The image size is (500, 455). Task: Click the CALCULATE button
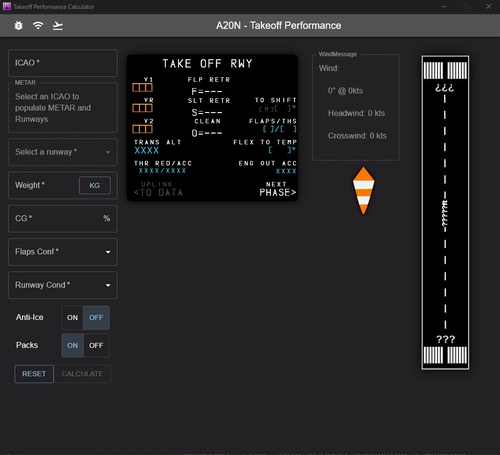pos(82,374)
